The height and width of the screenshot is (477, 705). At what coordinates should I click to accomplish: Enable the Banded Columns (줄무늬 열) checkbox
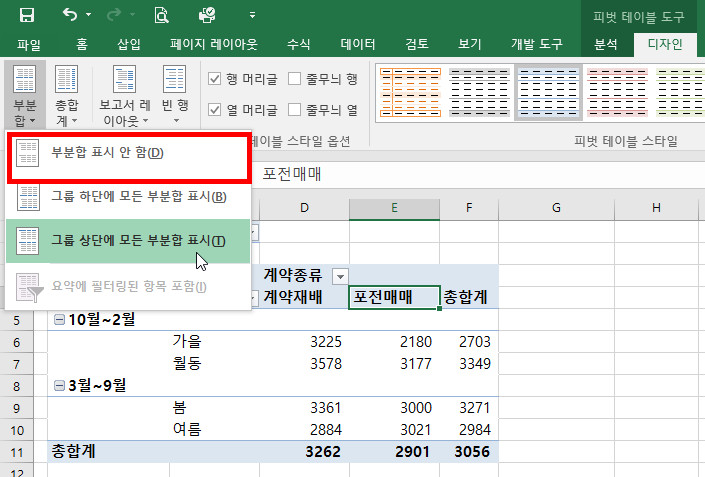[295, 109]
